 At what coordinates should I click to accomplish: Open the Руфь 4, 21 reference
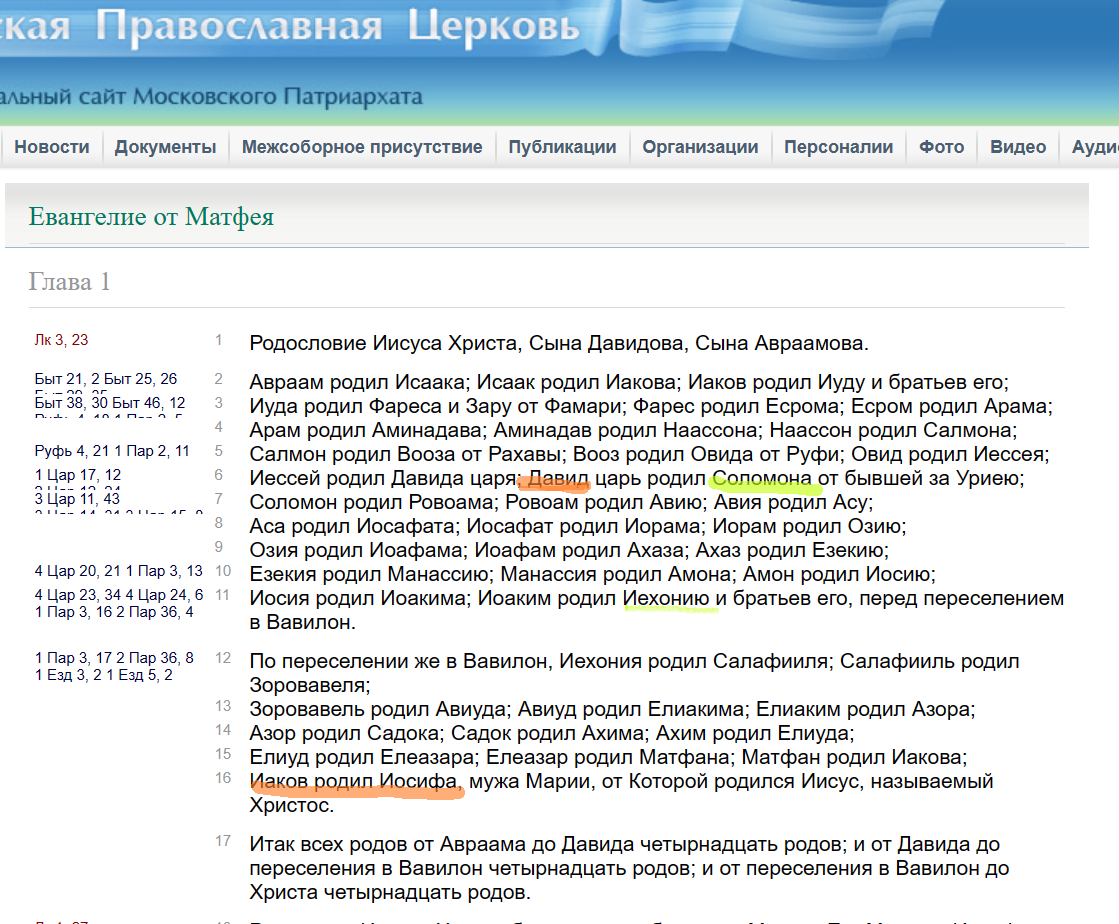[x=57, y=450]
